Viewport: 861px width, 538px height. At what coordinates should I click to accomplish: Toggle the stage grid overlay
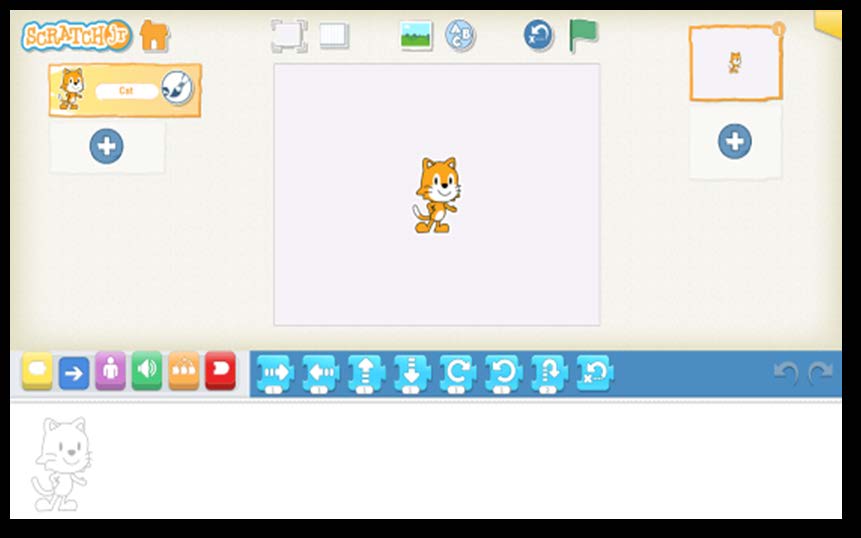[x=334, y=36]
